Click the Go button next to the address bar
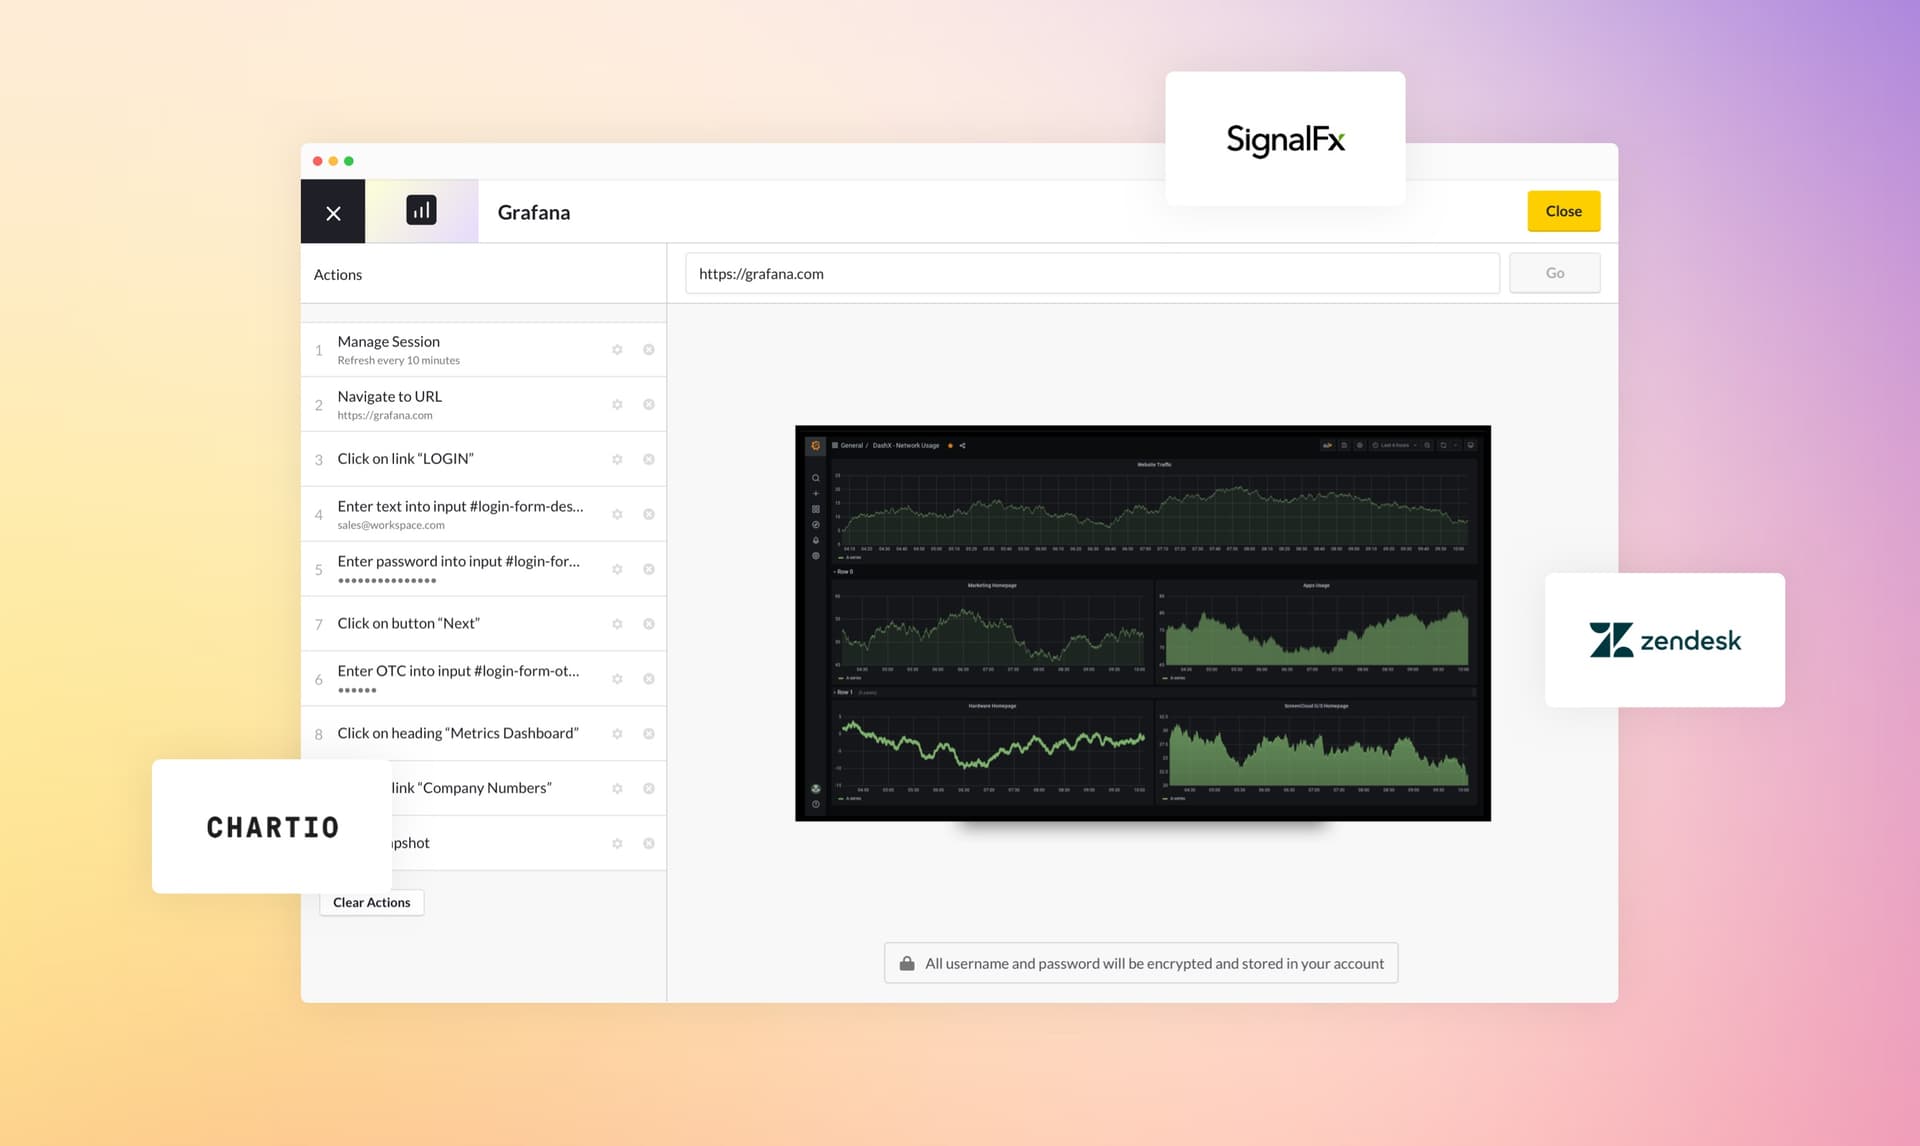Image resolution: width=1920 pixels, height=1146 pixels. pos(1554,272)
